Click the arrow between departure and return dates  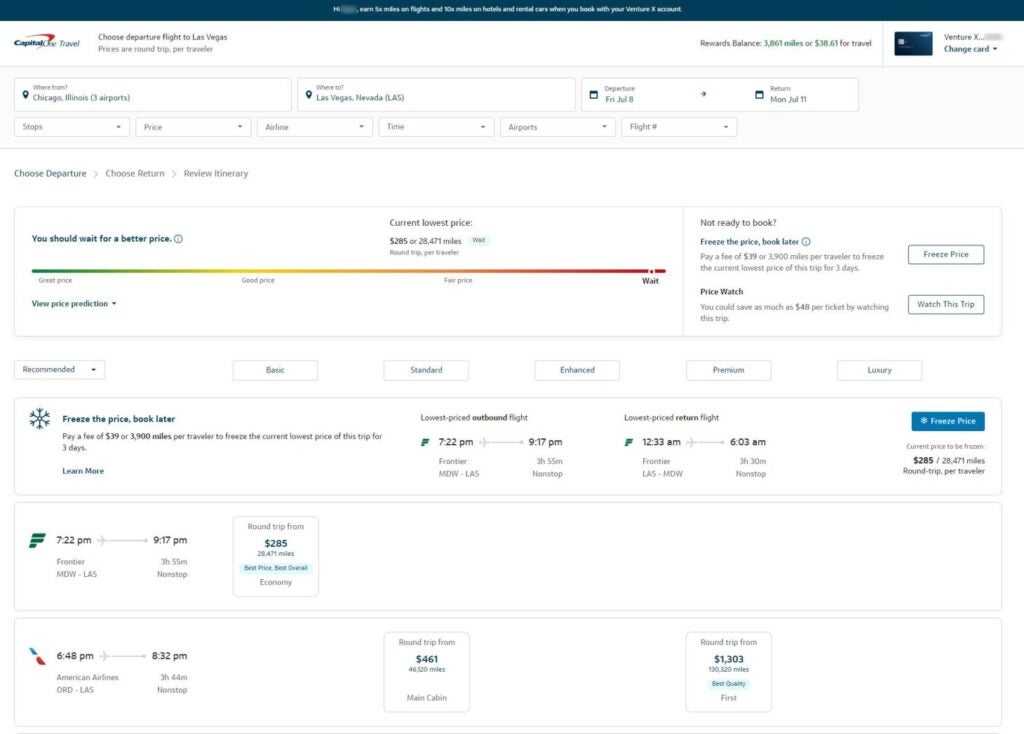click(704, 92)
